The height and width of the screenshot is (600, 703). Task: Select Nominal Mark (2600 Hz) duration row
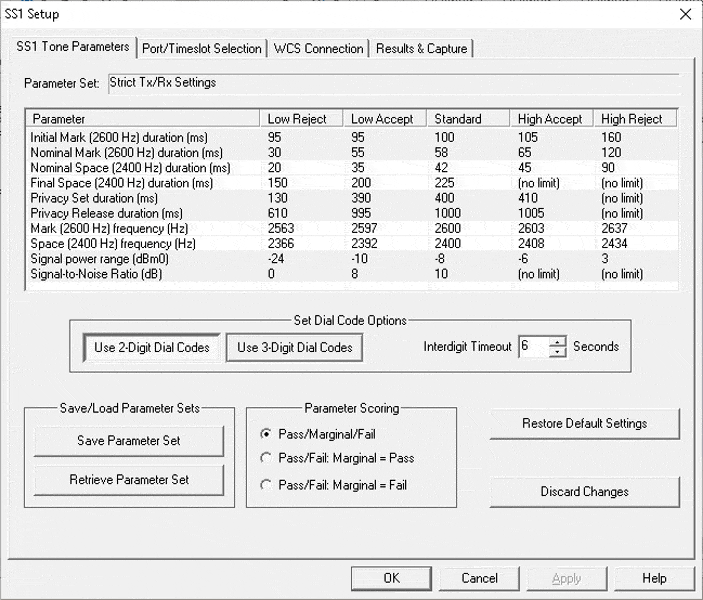[x=352, y=152]
